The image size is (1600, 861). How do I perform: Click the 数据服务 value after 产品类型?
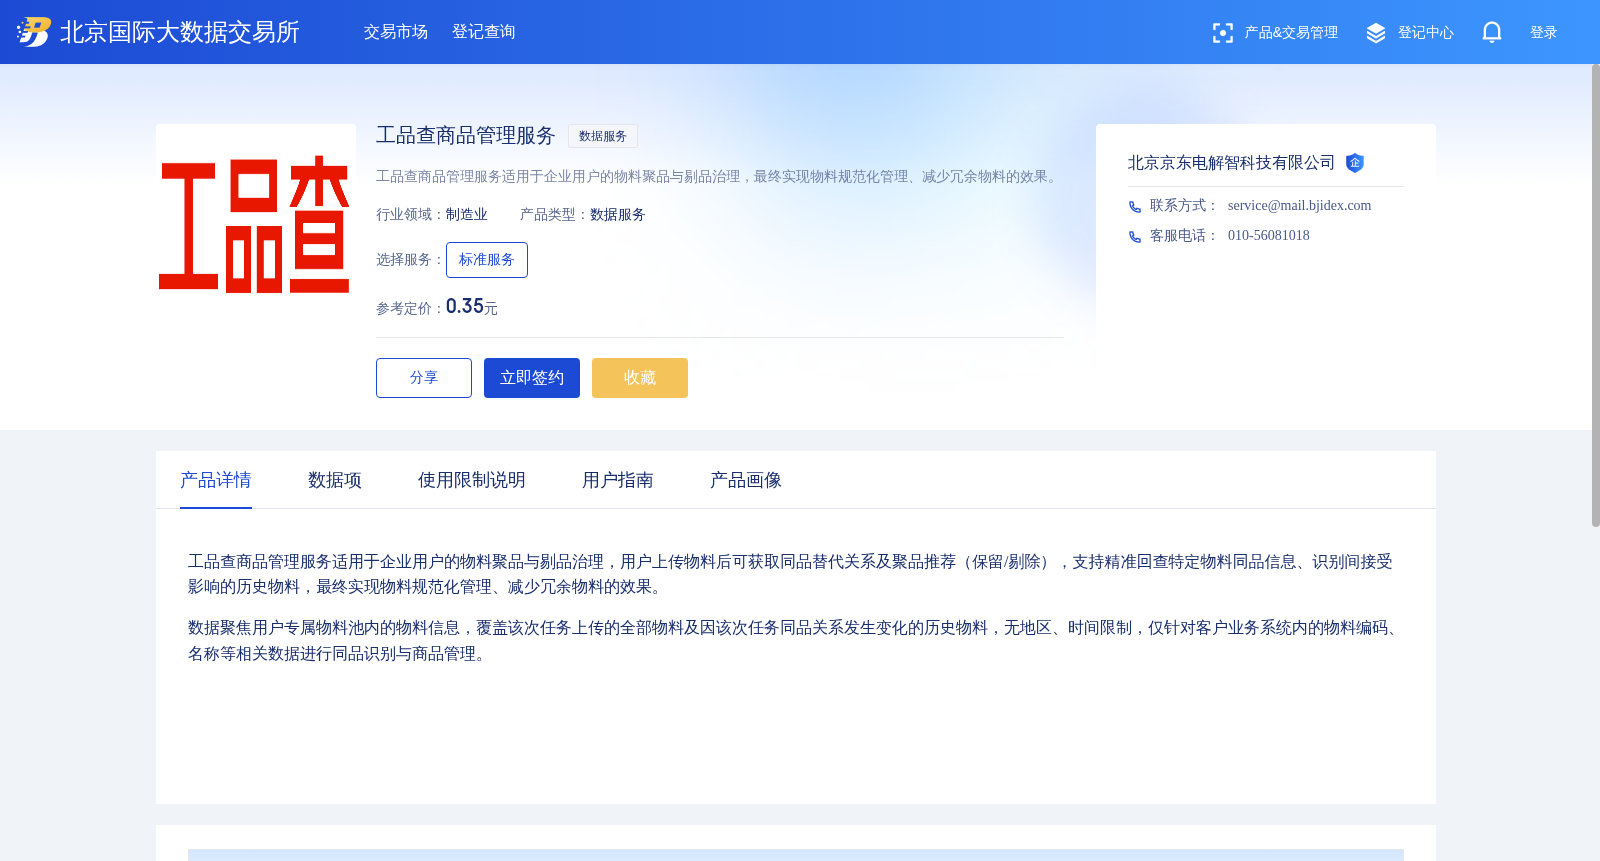point(618,215)
